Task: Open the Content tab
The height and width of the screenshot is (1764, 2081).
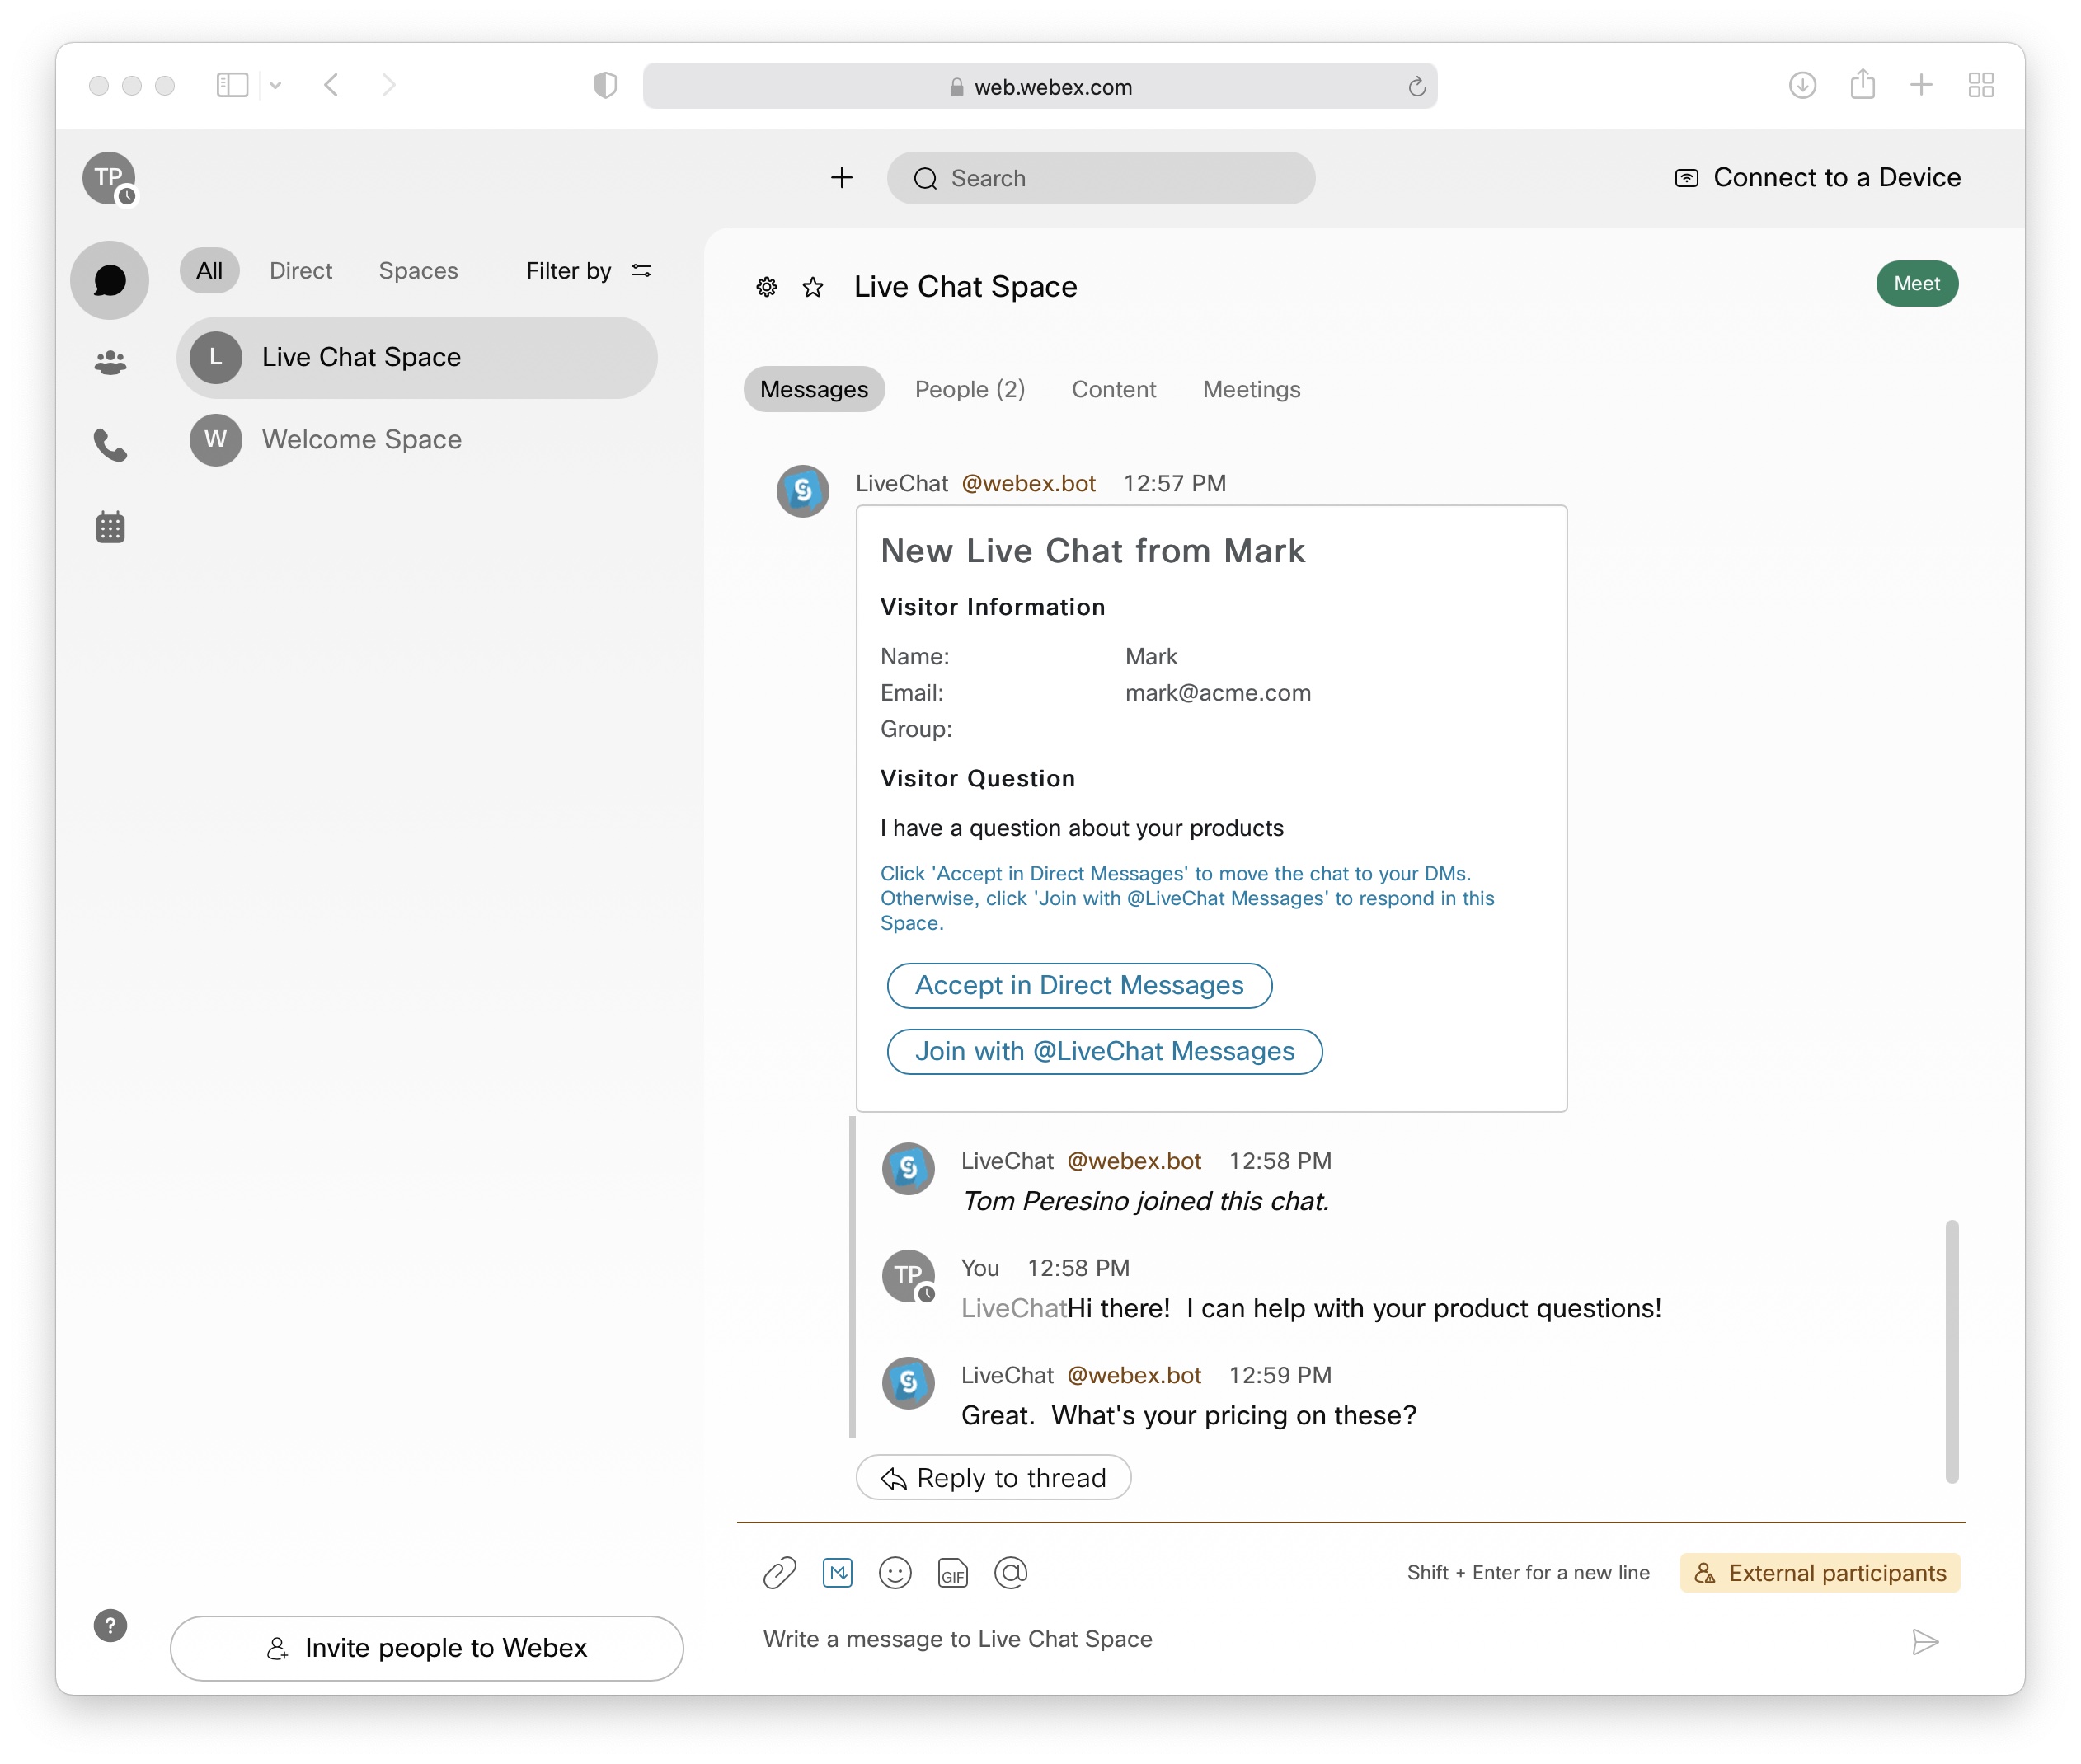Action: pyautogui.click(x=1113, y=389)
